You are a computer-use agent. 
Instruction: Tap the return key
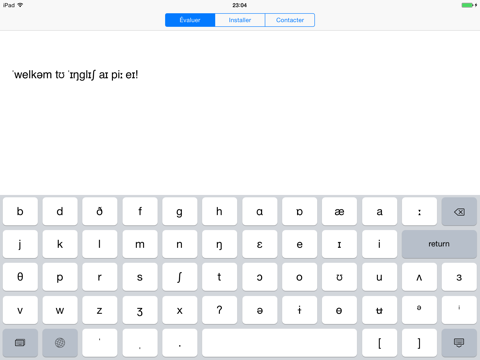[439, 244]
